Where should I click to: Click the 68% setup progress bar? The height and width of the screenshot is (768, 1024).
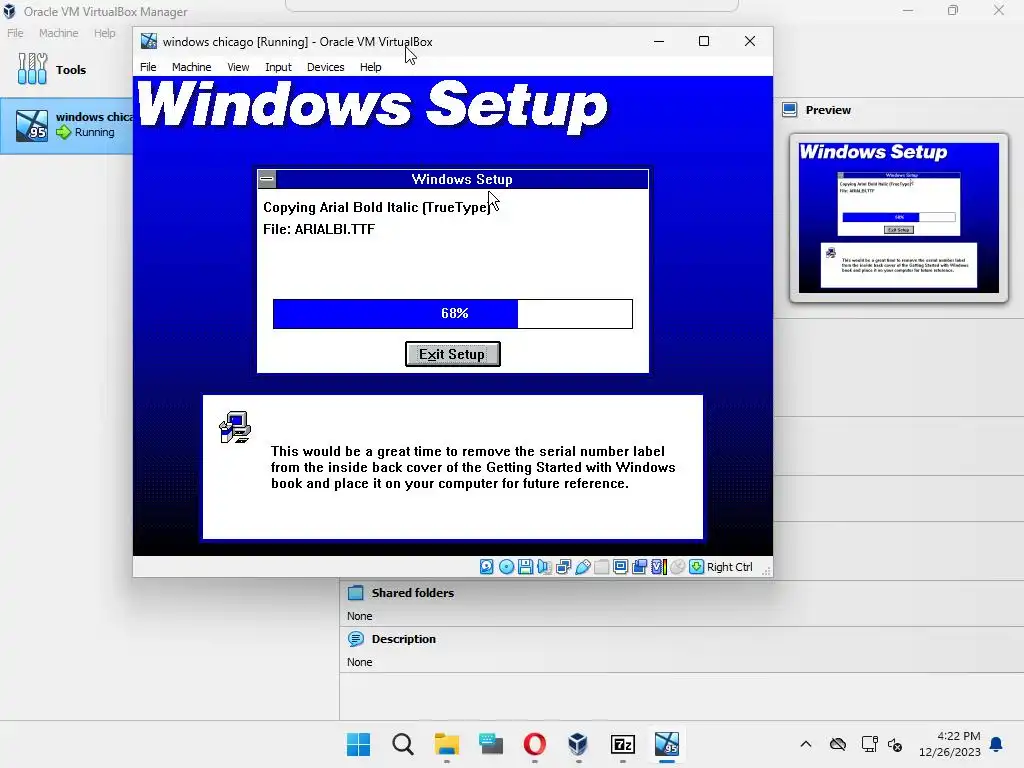[453, 313]
